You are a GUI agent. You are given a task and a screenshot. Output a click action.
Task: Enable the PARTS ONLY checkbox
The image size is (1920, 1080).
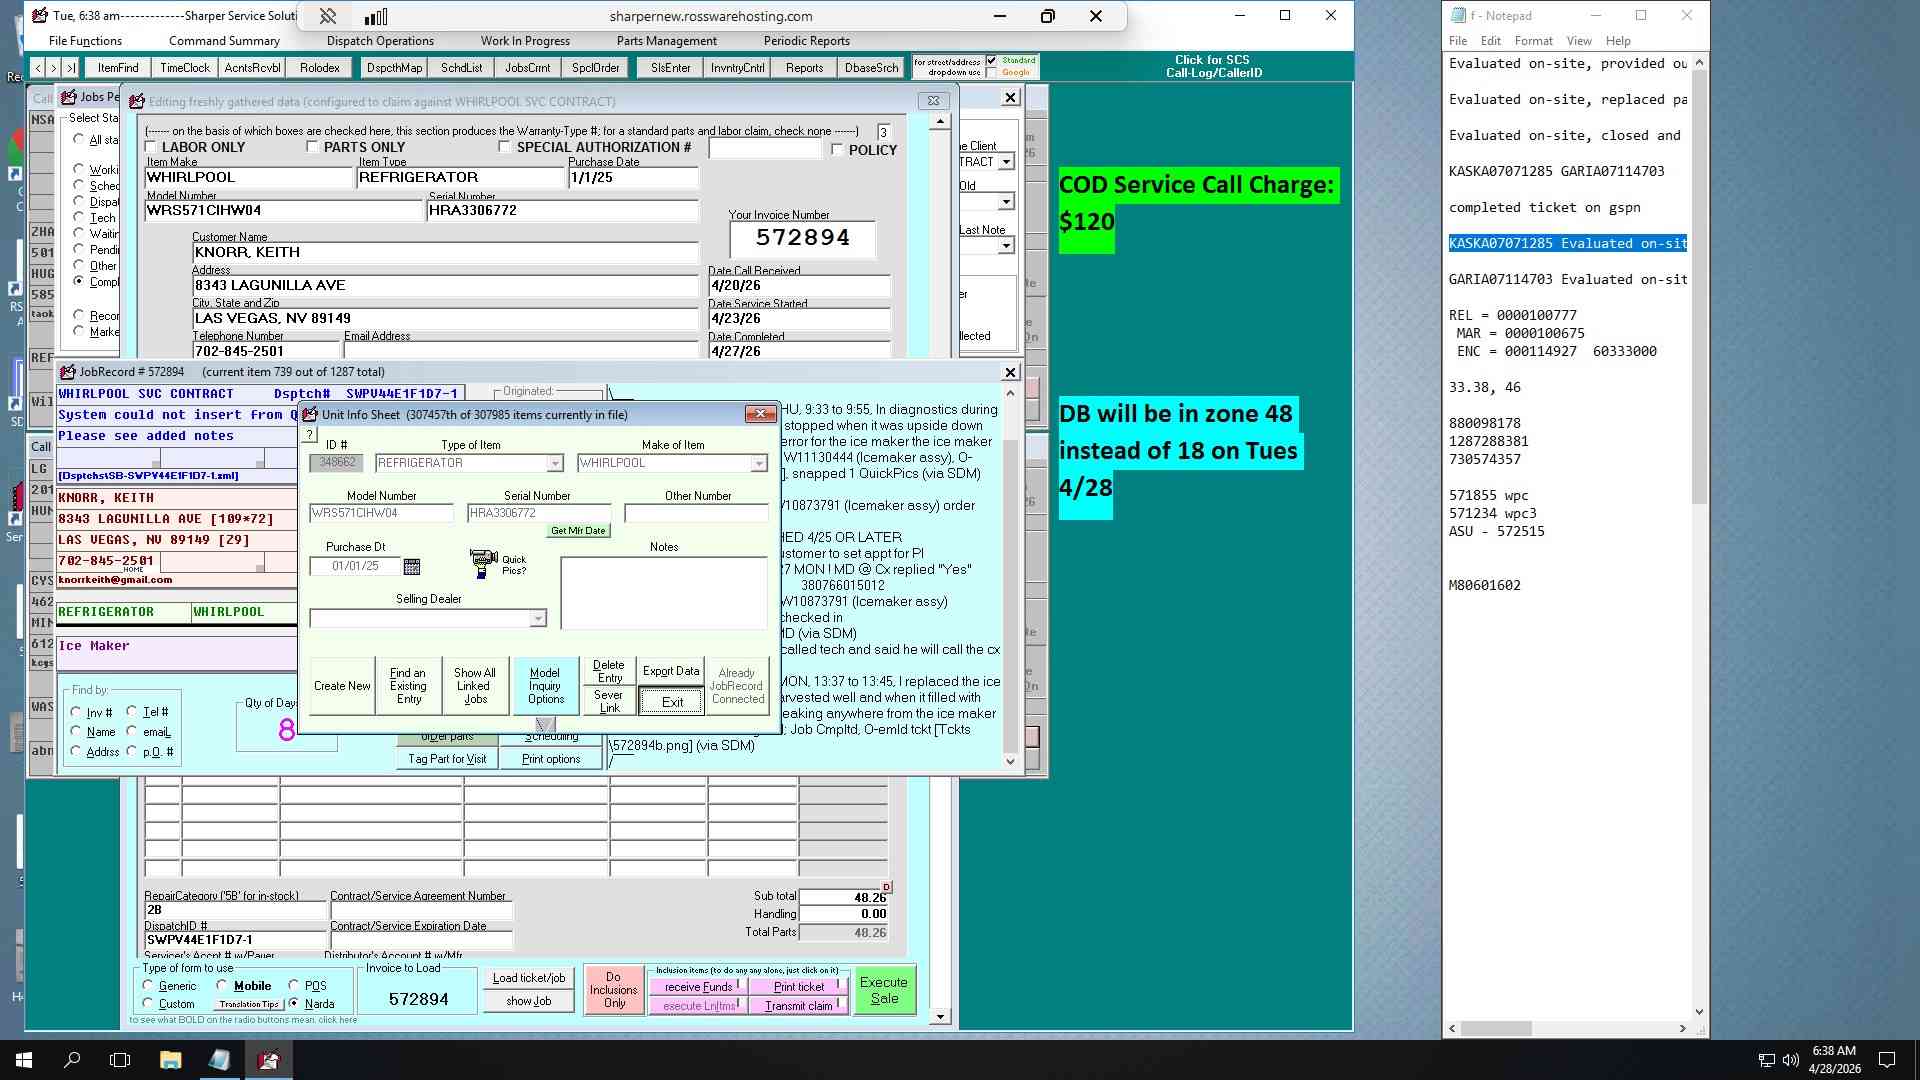(312, 147)
